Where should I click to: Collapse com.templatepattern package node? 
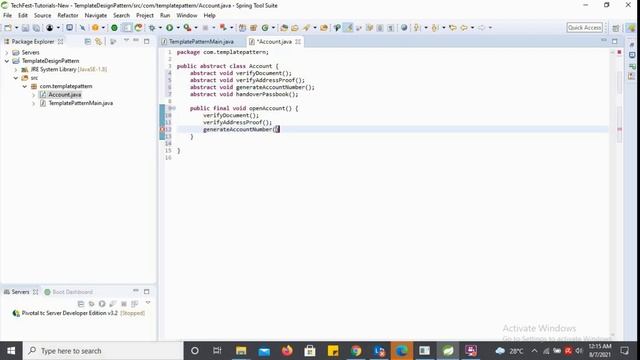point(24,87)
